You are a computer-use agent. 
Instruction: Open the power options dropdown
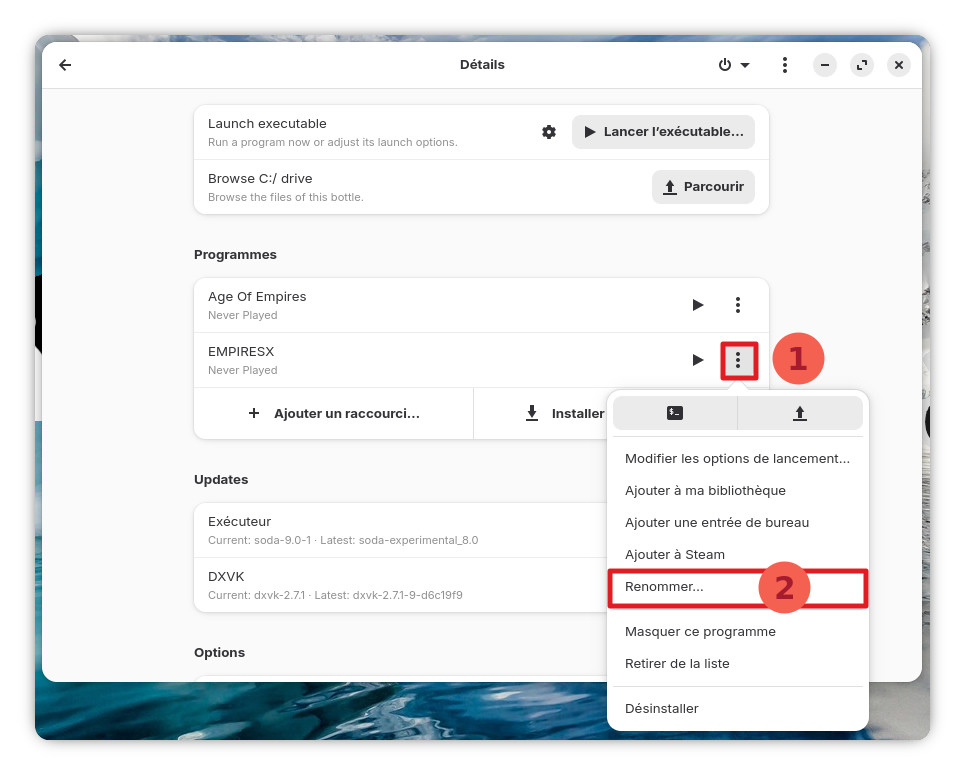pyautogui.click(x=733, y=65)
